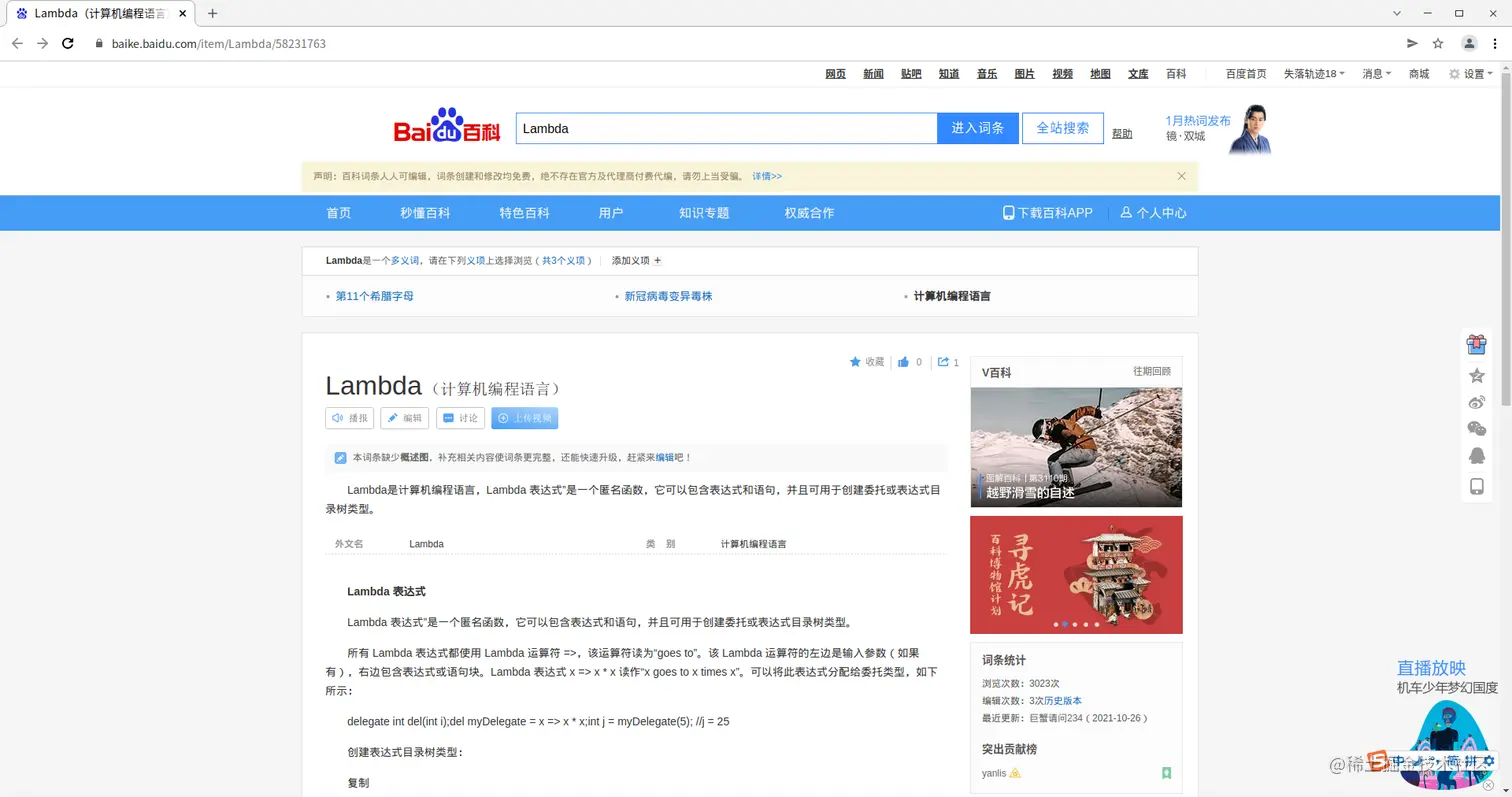Viewport: 1512px width, 797px height.
Task: Open the browser profile avatar
Action: click(1469, 44)
